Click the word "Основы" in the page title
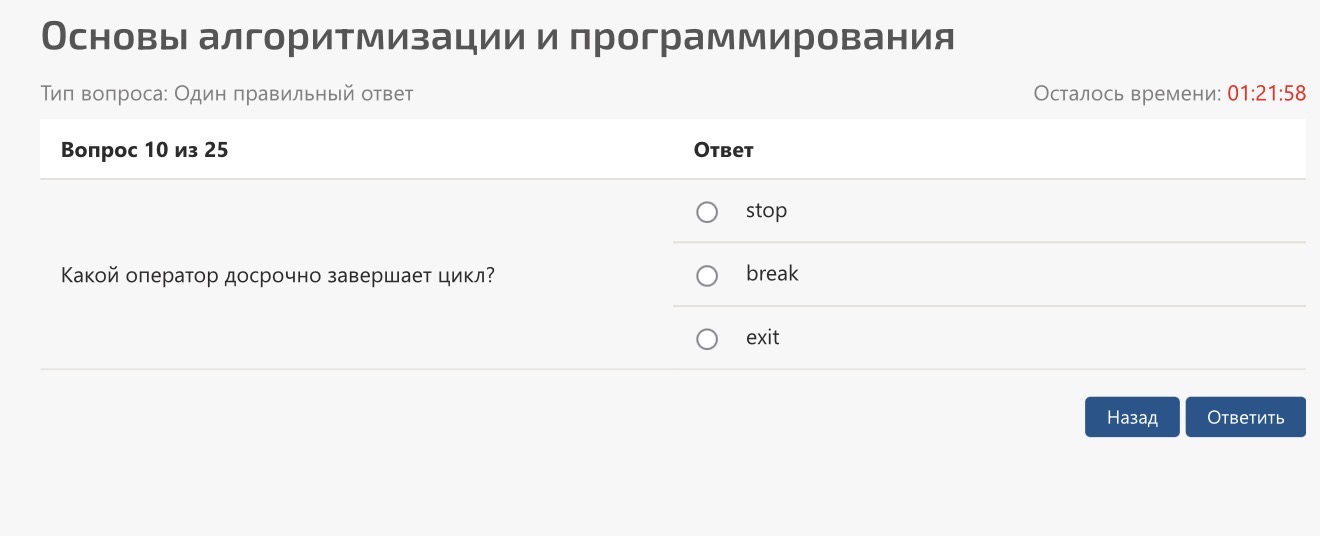 pos(112,37)
